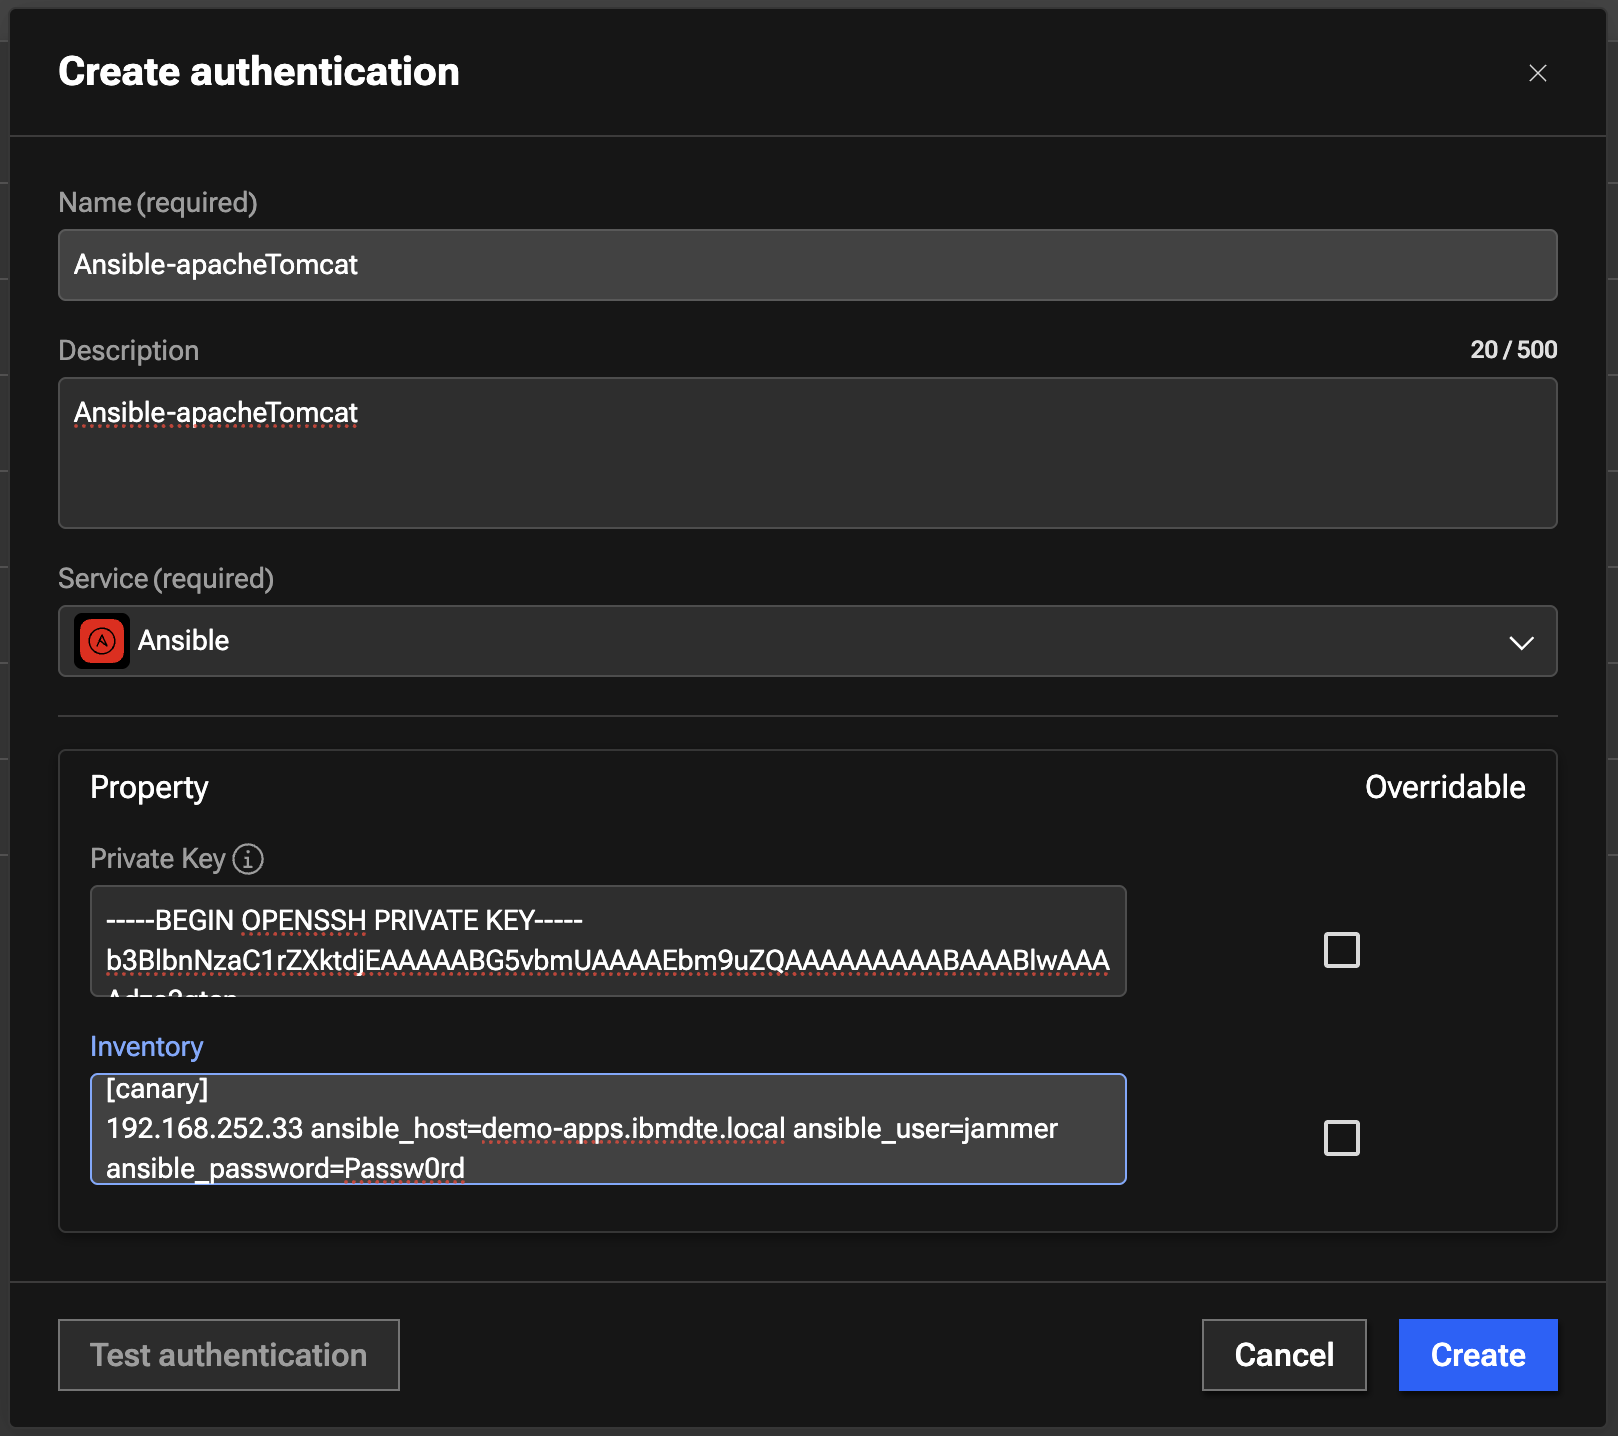The height and width of the screenshot is (1436, 1618).
Task: Click the Ansible logo in Service field
Action: (102, 641)
